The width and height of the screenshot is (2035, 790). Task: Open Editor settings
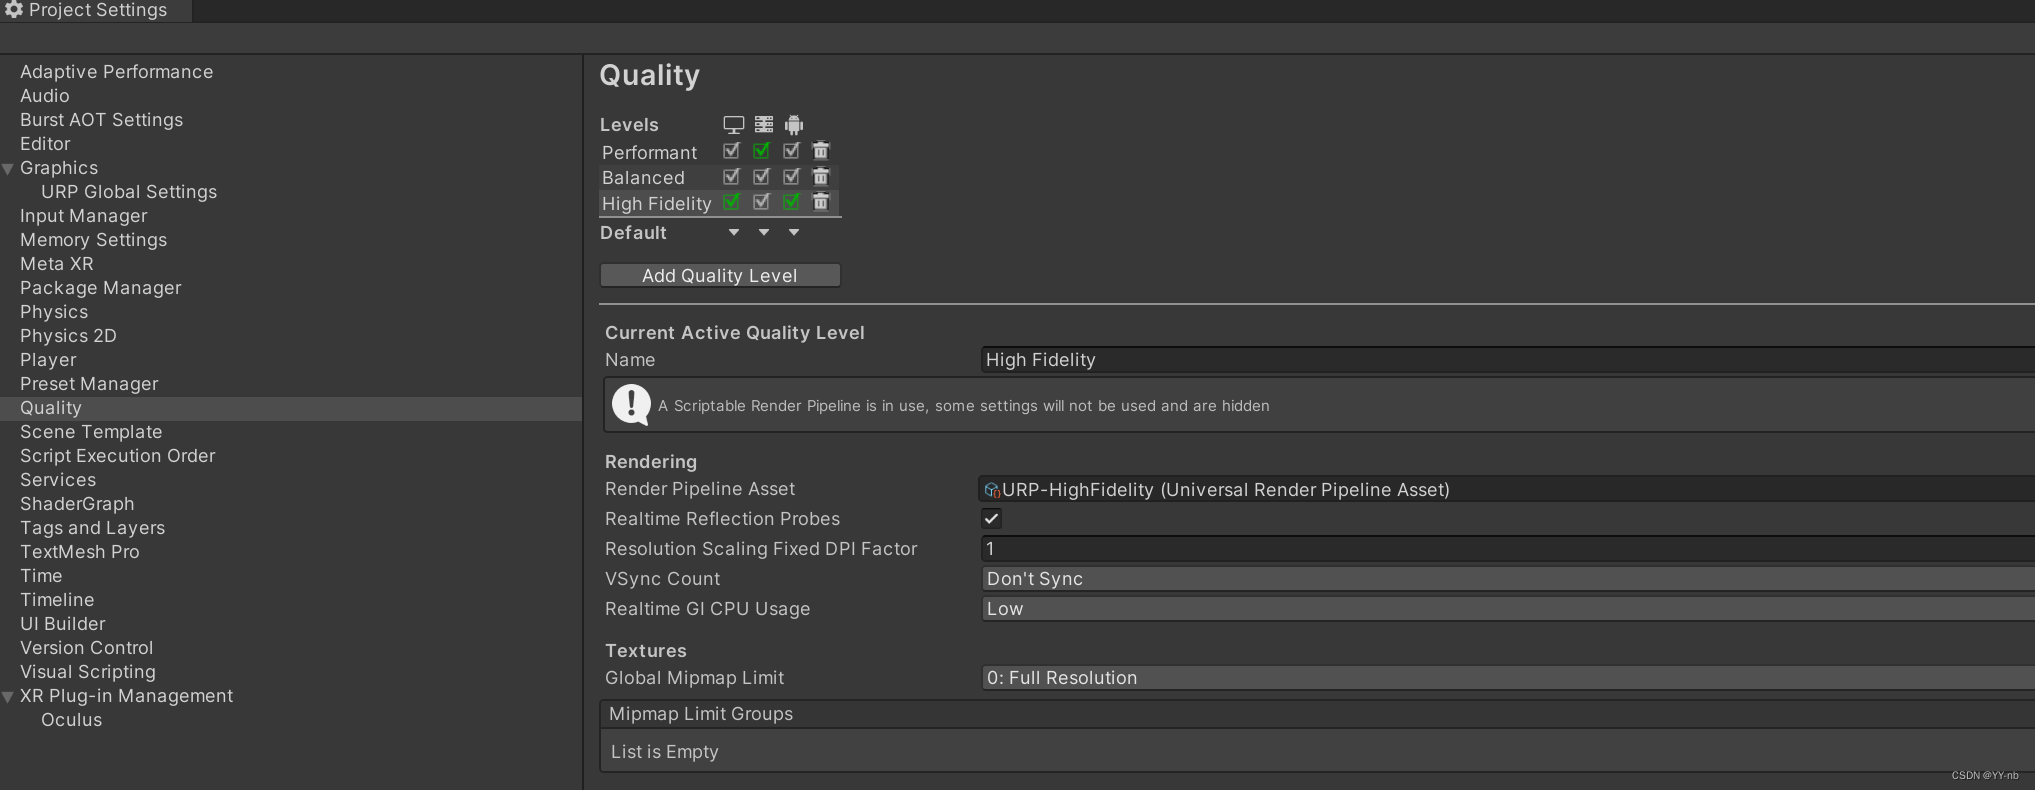[45, 144]
